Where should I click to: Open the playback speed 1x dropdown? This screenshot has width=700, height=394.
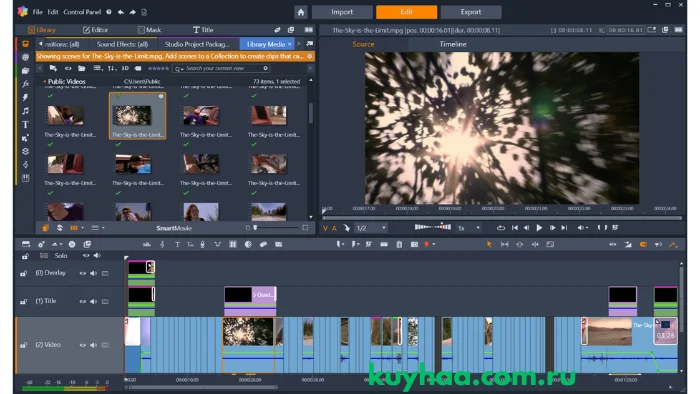(469, 228)
